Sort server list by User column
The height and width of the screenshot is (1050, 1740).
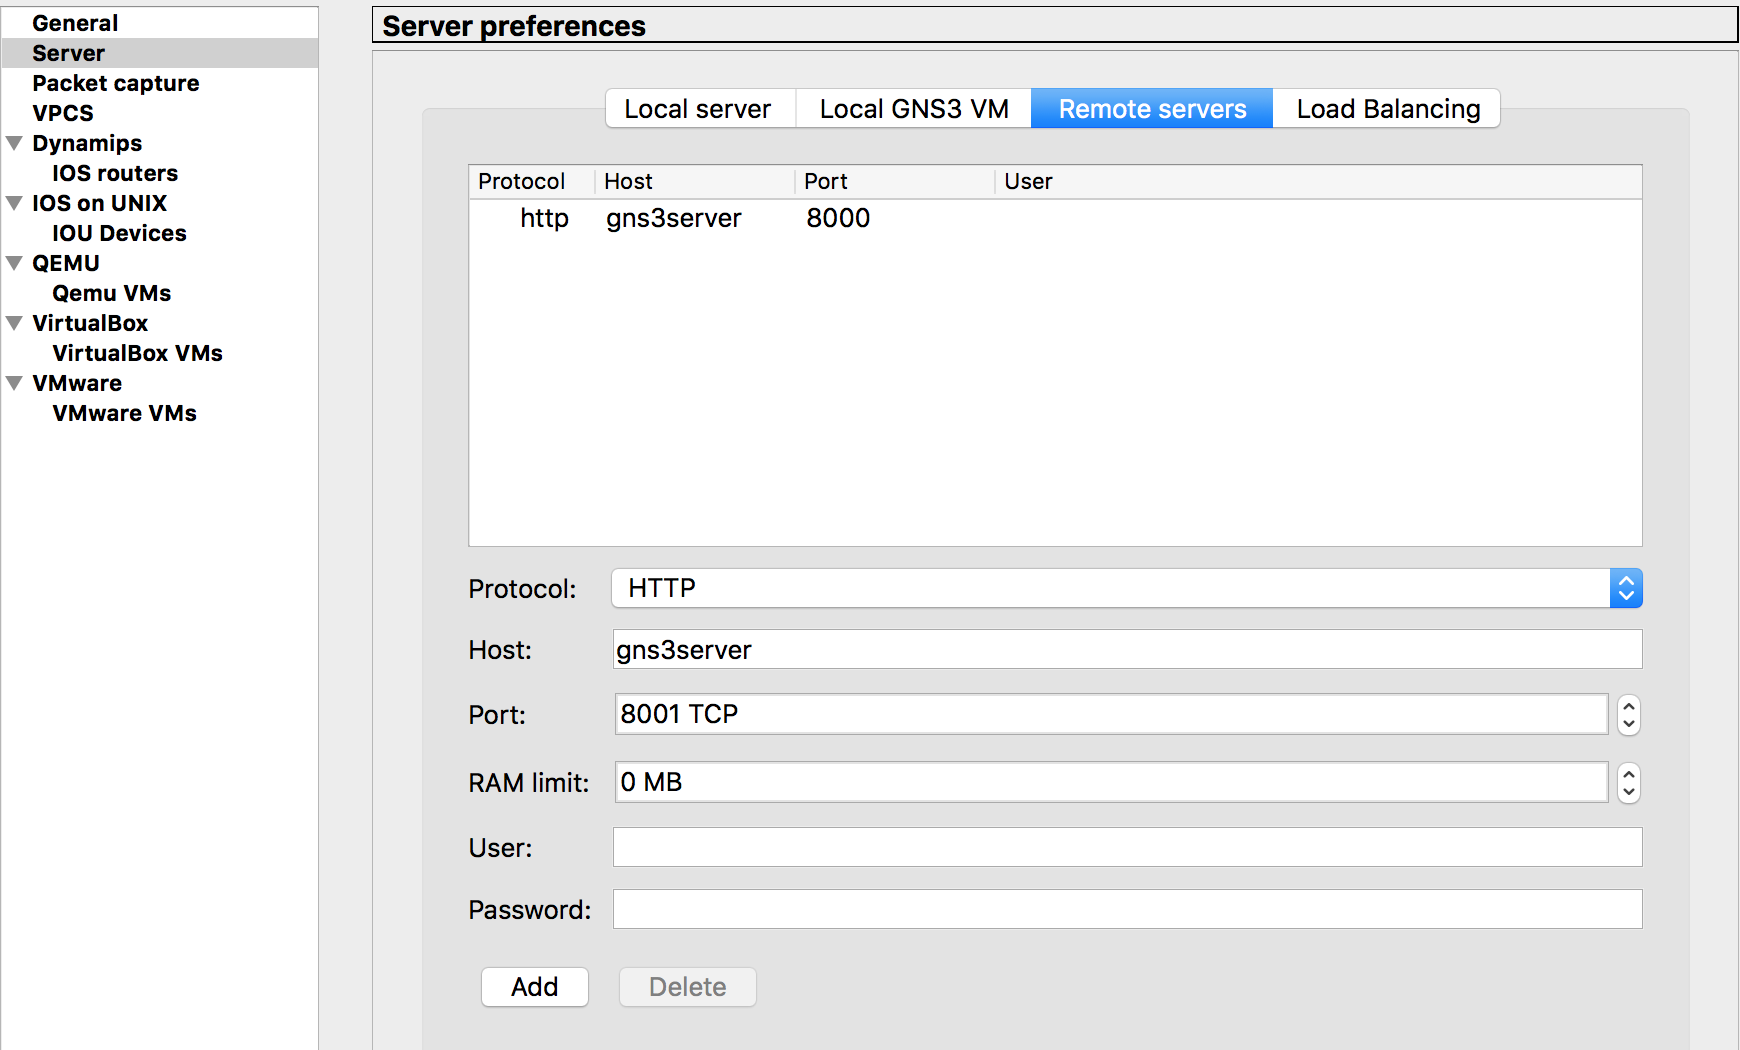coord(1318,181)
